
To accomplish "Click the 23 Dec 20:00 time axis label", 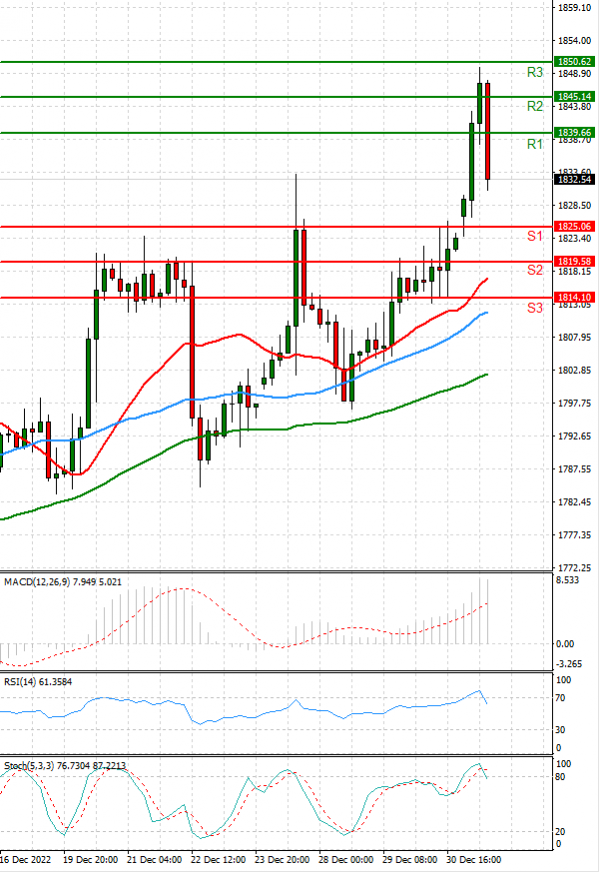I will coord(282,859).
